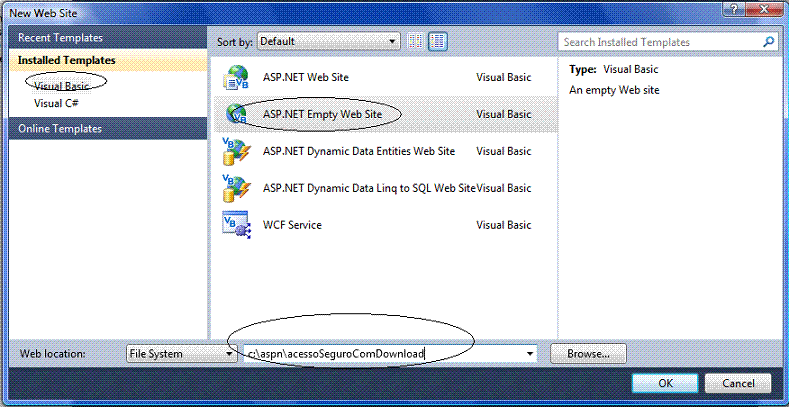789x407 pixels.
Task: Pick the Dynamic Data Linq to SQL icon
Action: point(236,188)
